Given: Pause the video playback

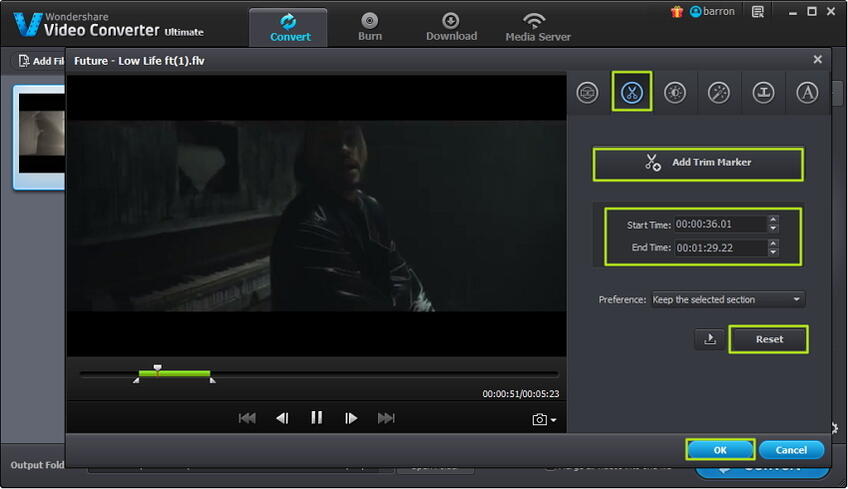Looking at the screenshot, I should (316, 418).
